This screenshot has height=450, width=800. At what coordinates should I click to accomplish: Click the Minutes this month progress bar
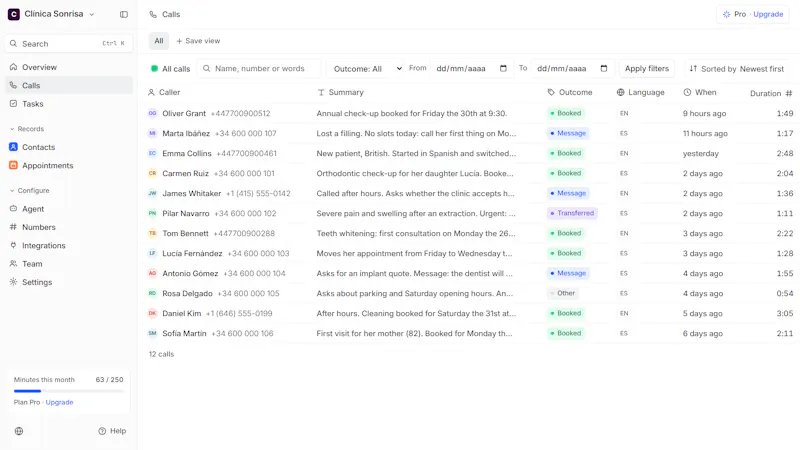click(68, 391)
